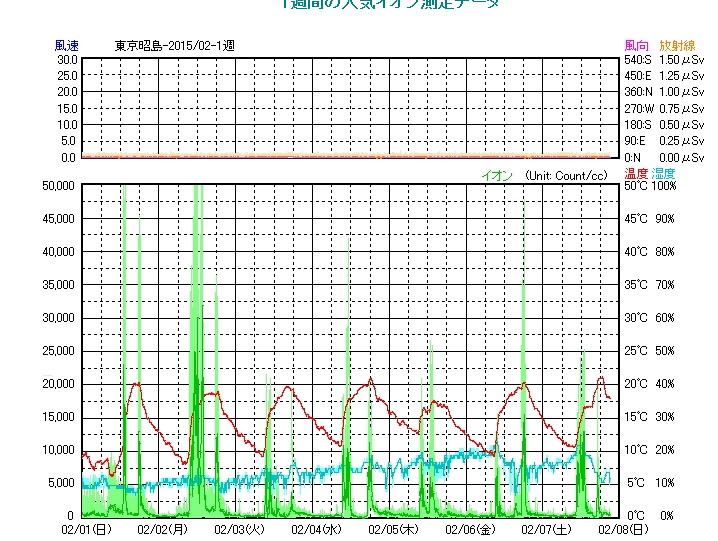Click the 100% humidity axis value

[664, 186]
